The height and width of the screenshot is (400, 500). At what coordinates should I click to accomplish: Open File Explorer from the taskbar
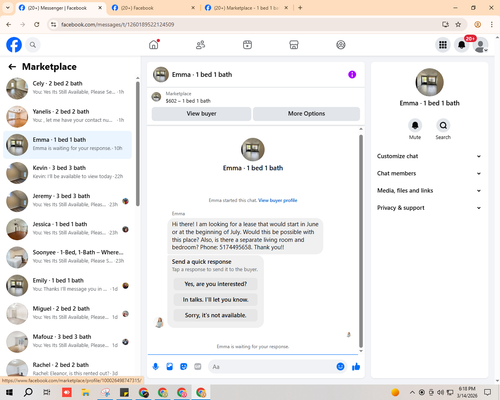coord(86,392)
